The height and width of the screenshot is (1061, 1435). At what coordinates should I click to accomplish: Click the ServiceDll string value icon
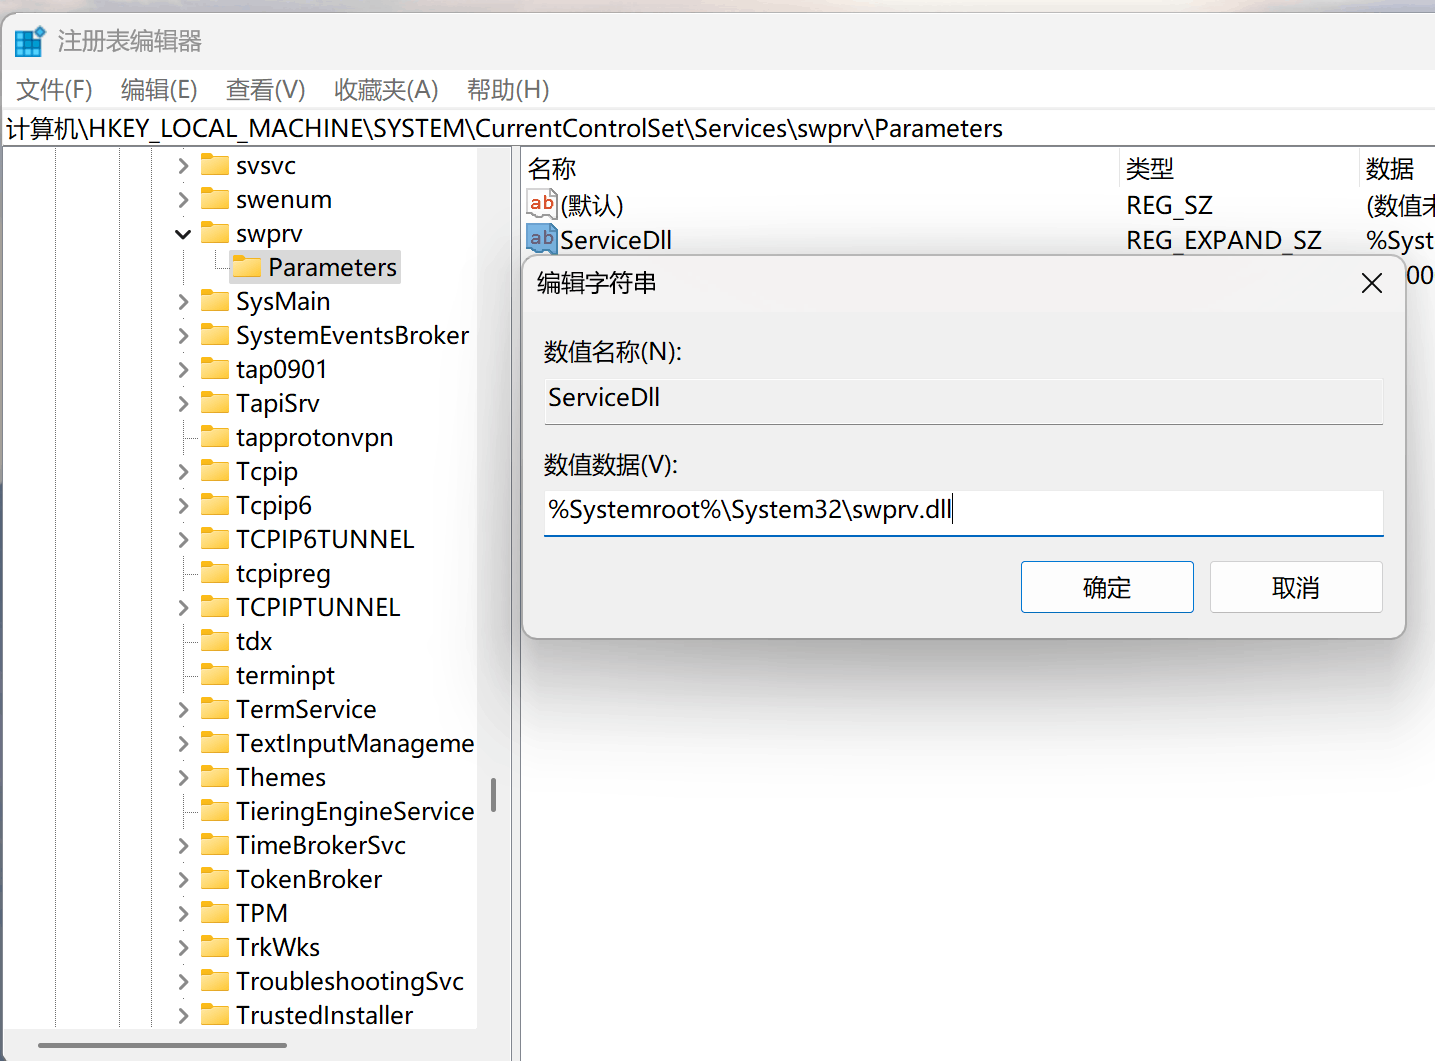click(x=541, y=239)
